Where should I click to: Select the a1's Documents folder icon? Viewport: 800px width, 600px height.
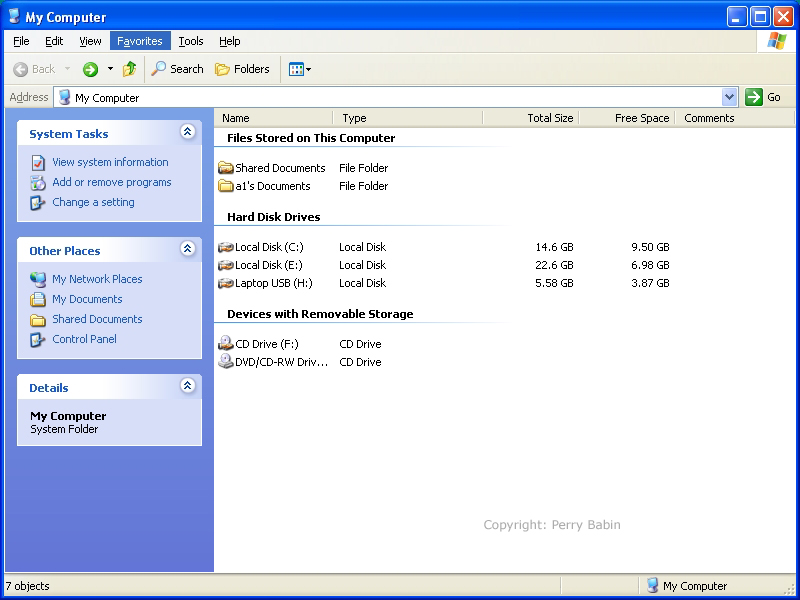pos(226,186)
